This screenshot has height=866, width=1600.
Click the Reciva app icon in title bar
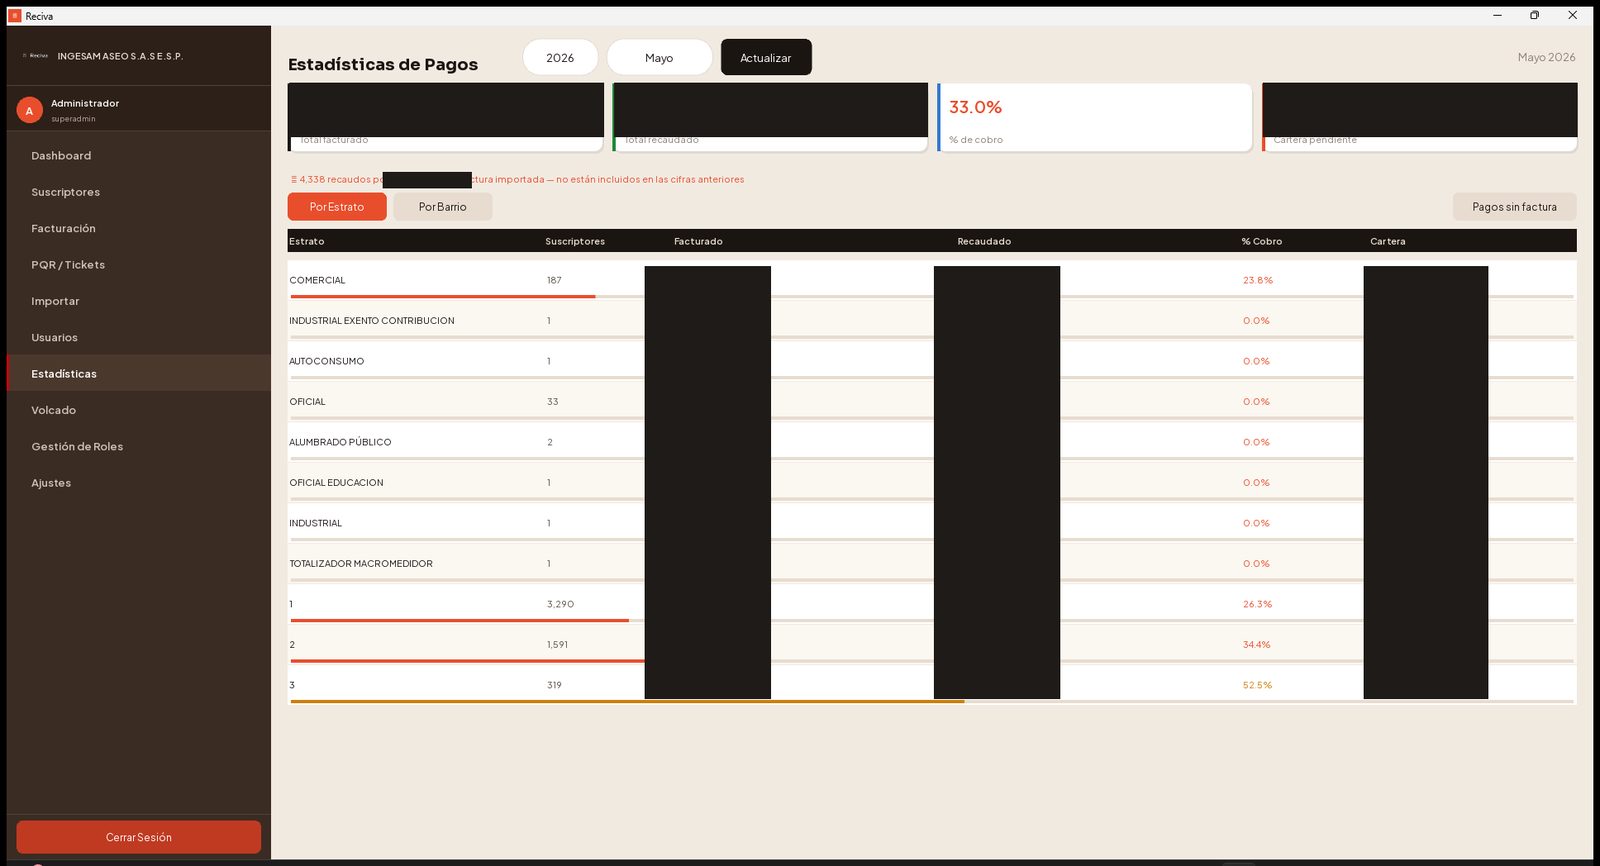point(15,16)
